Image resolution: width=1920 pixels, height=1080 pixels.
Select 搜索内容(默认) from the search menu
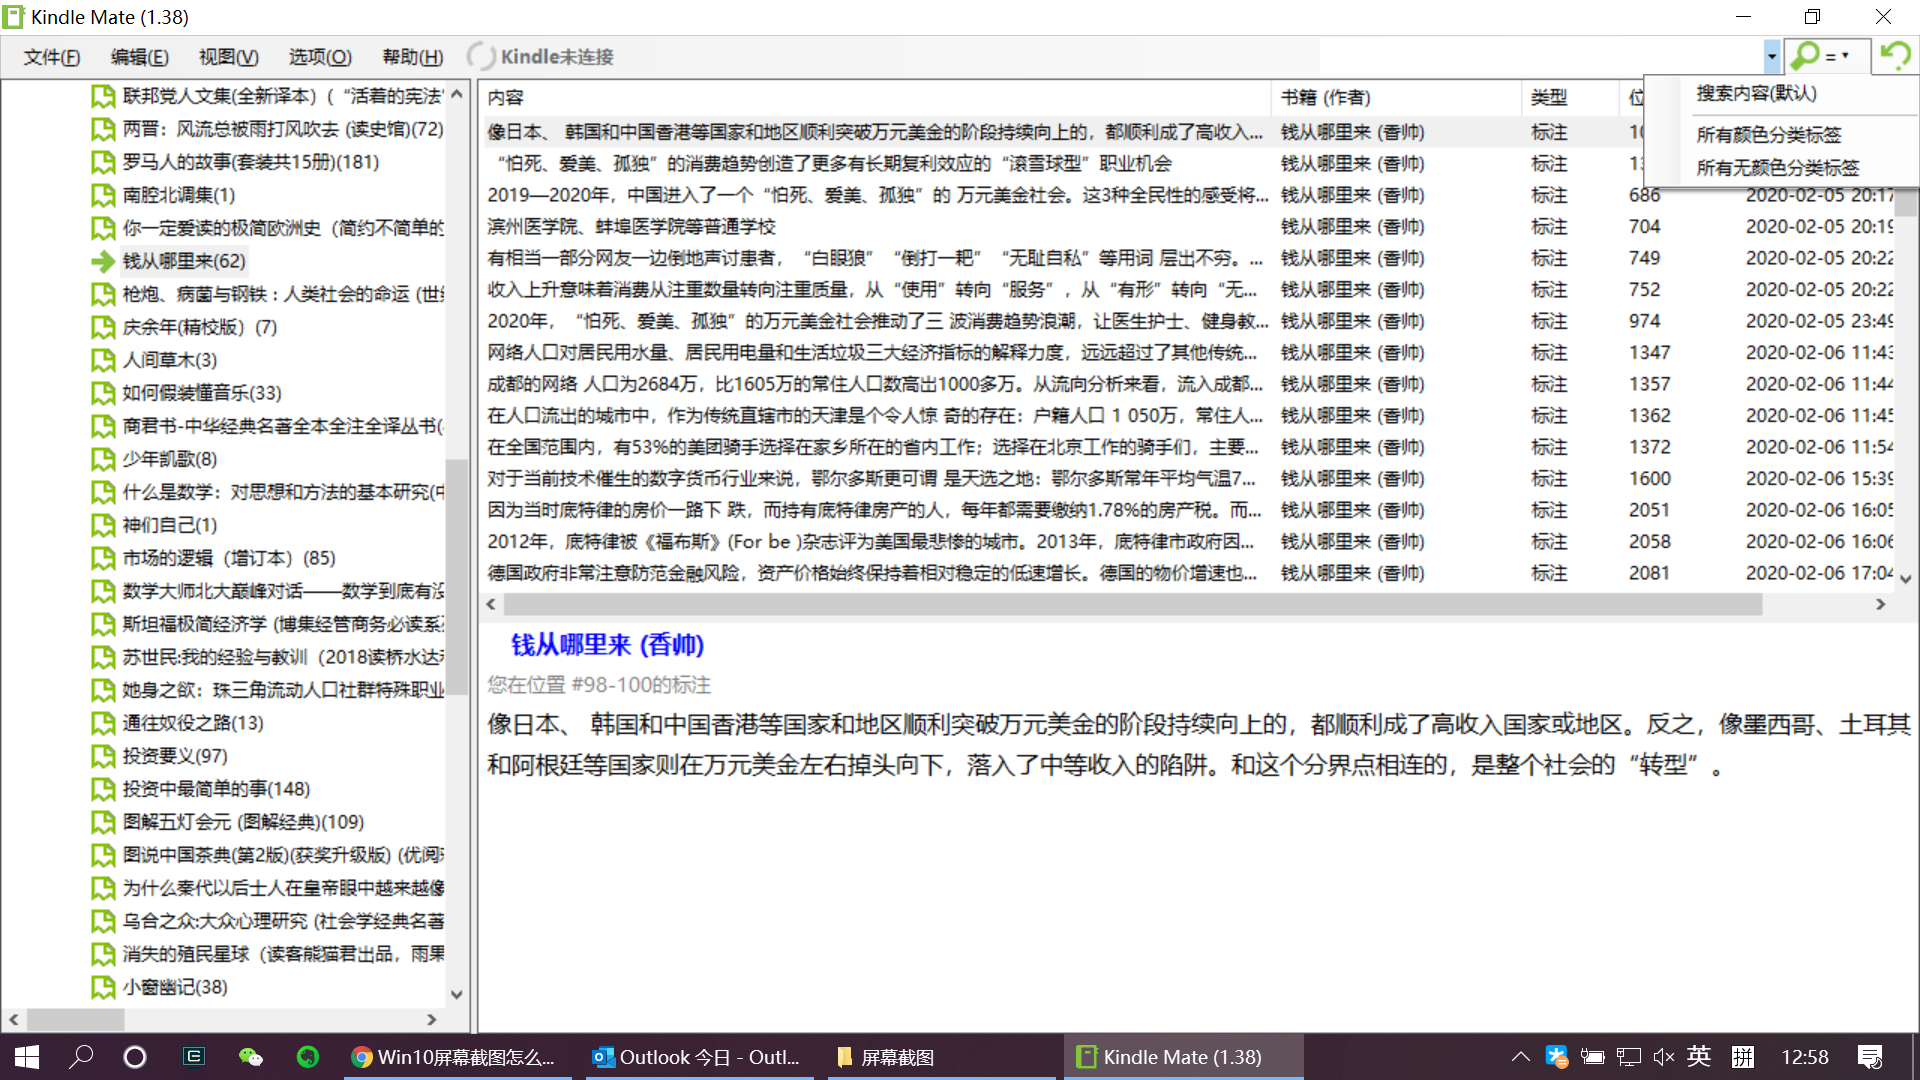[1756, 93]
